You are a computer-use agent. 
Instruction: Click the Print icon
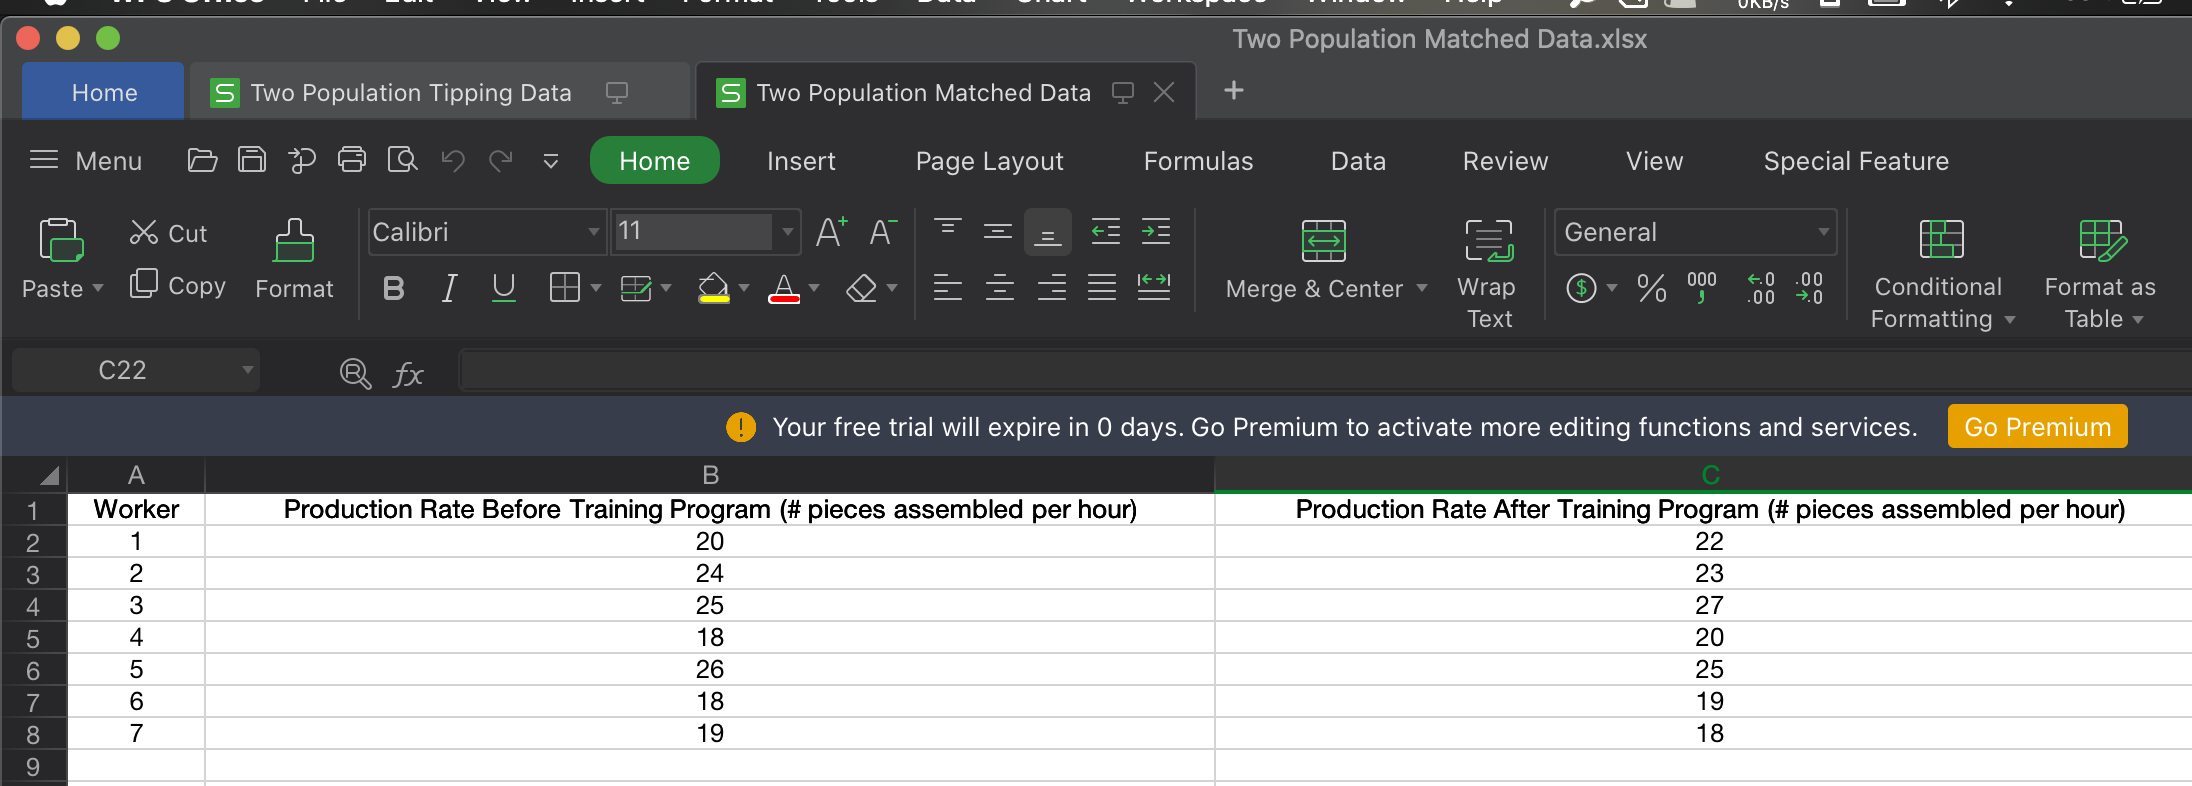(x=352, y=160)
